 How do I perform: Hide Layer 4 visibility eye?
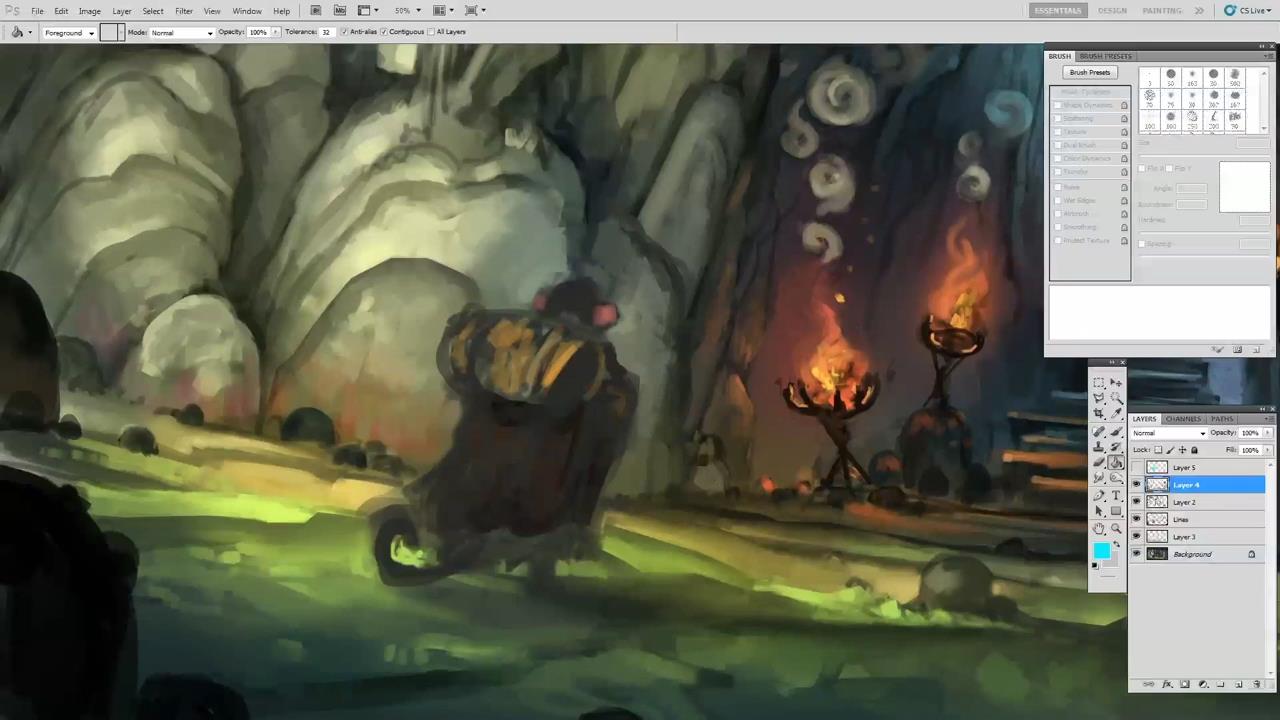pos(1136,485)
